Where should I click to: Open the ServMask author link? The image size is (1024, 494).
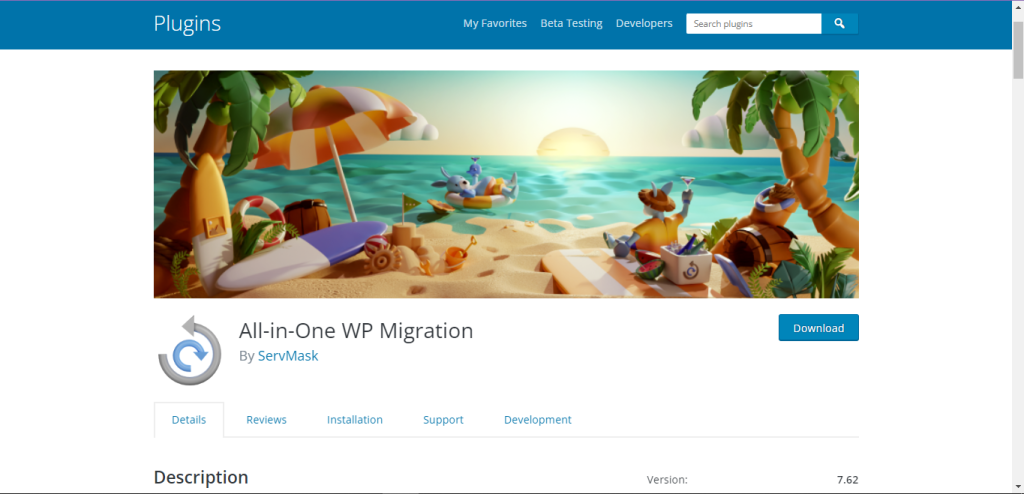288,356
